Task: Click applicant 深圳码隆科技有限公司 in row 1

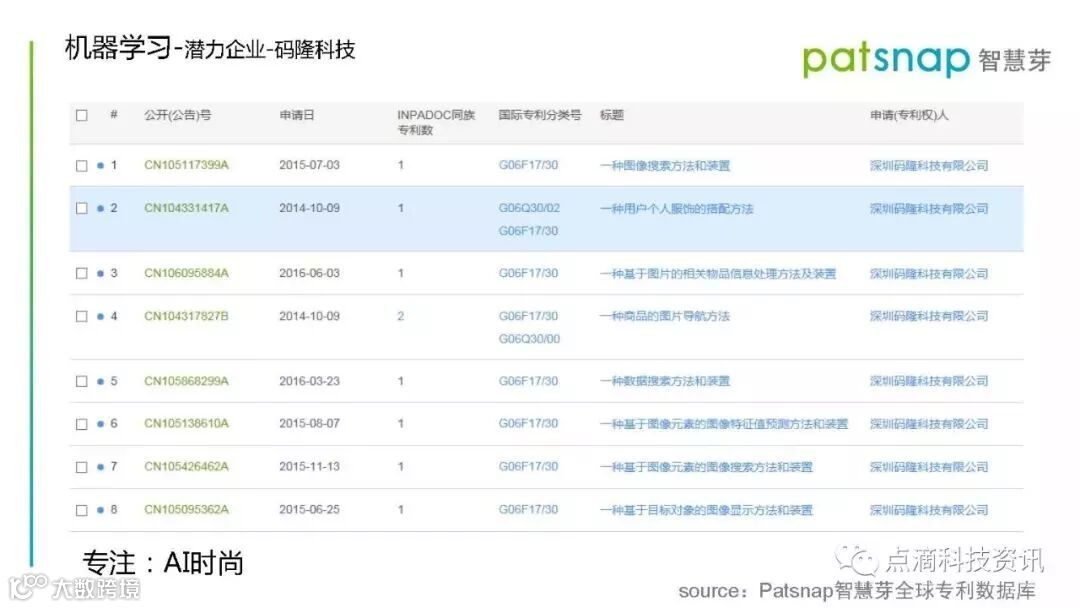Action: 928,166
